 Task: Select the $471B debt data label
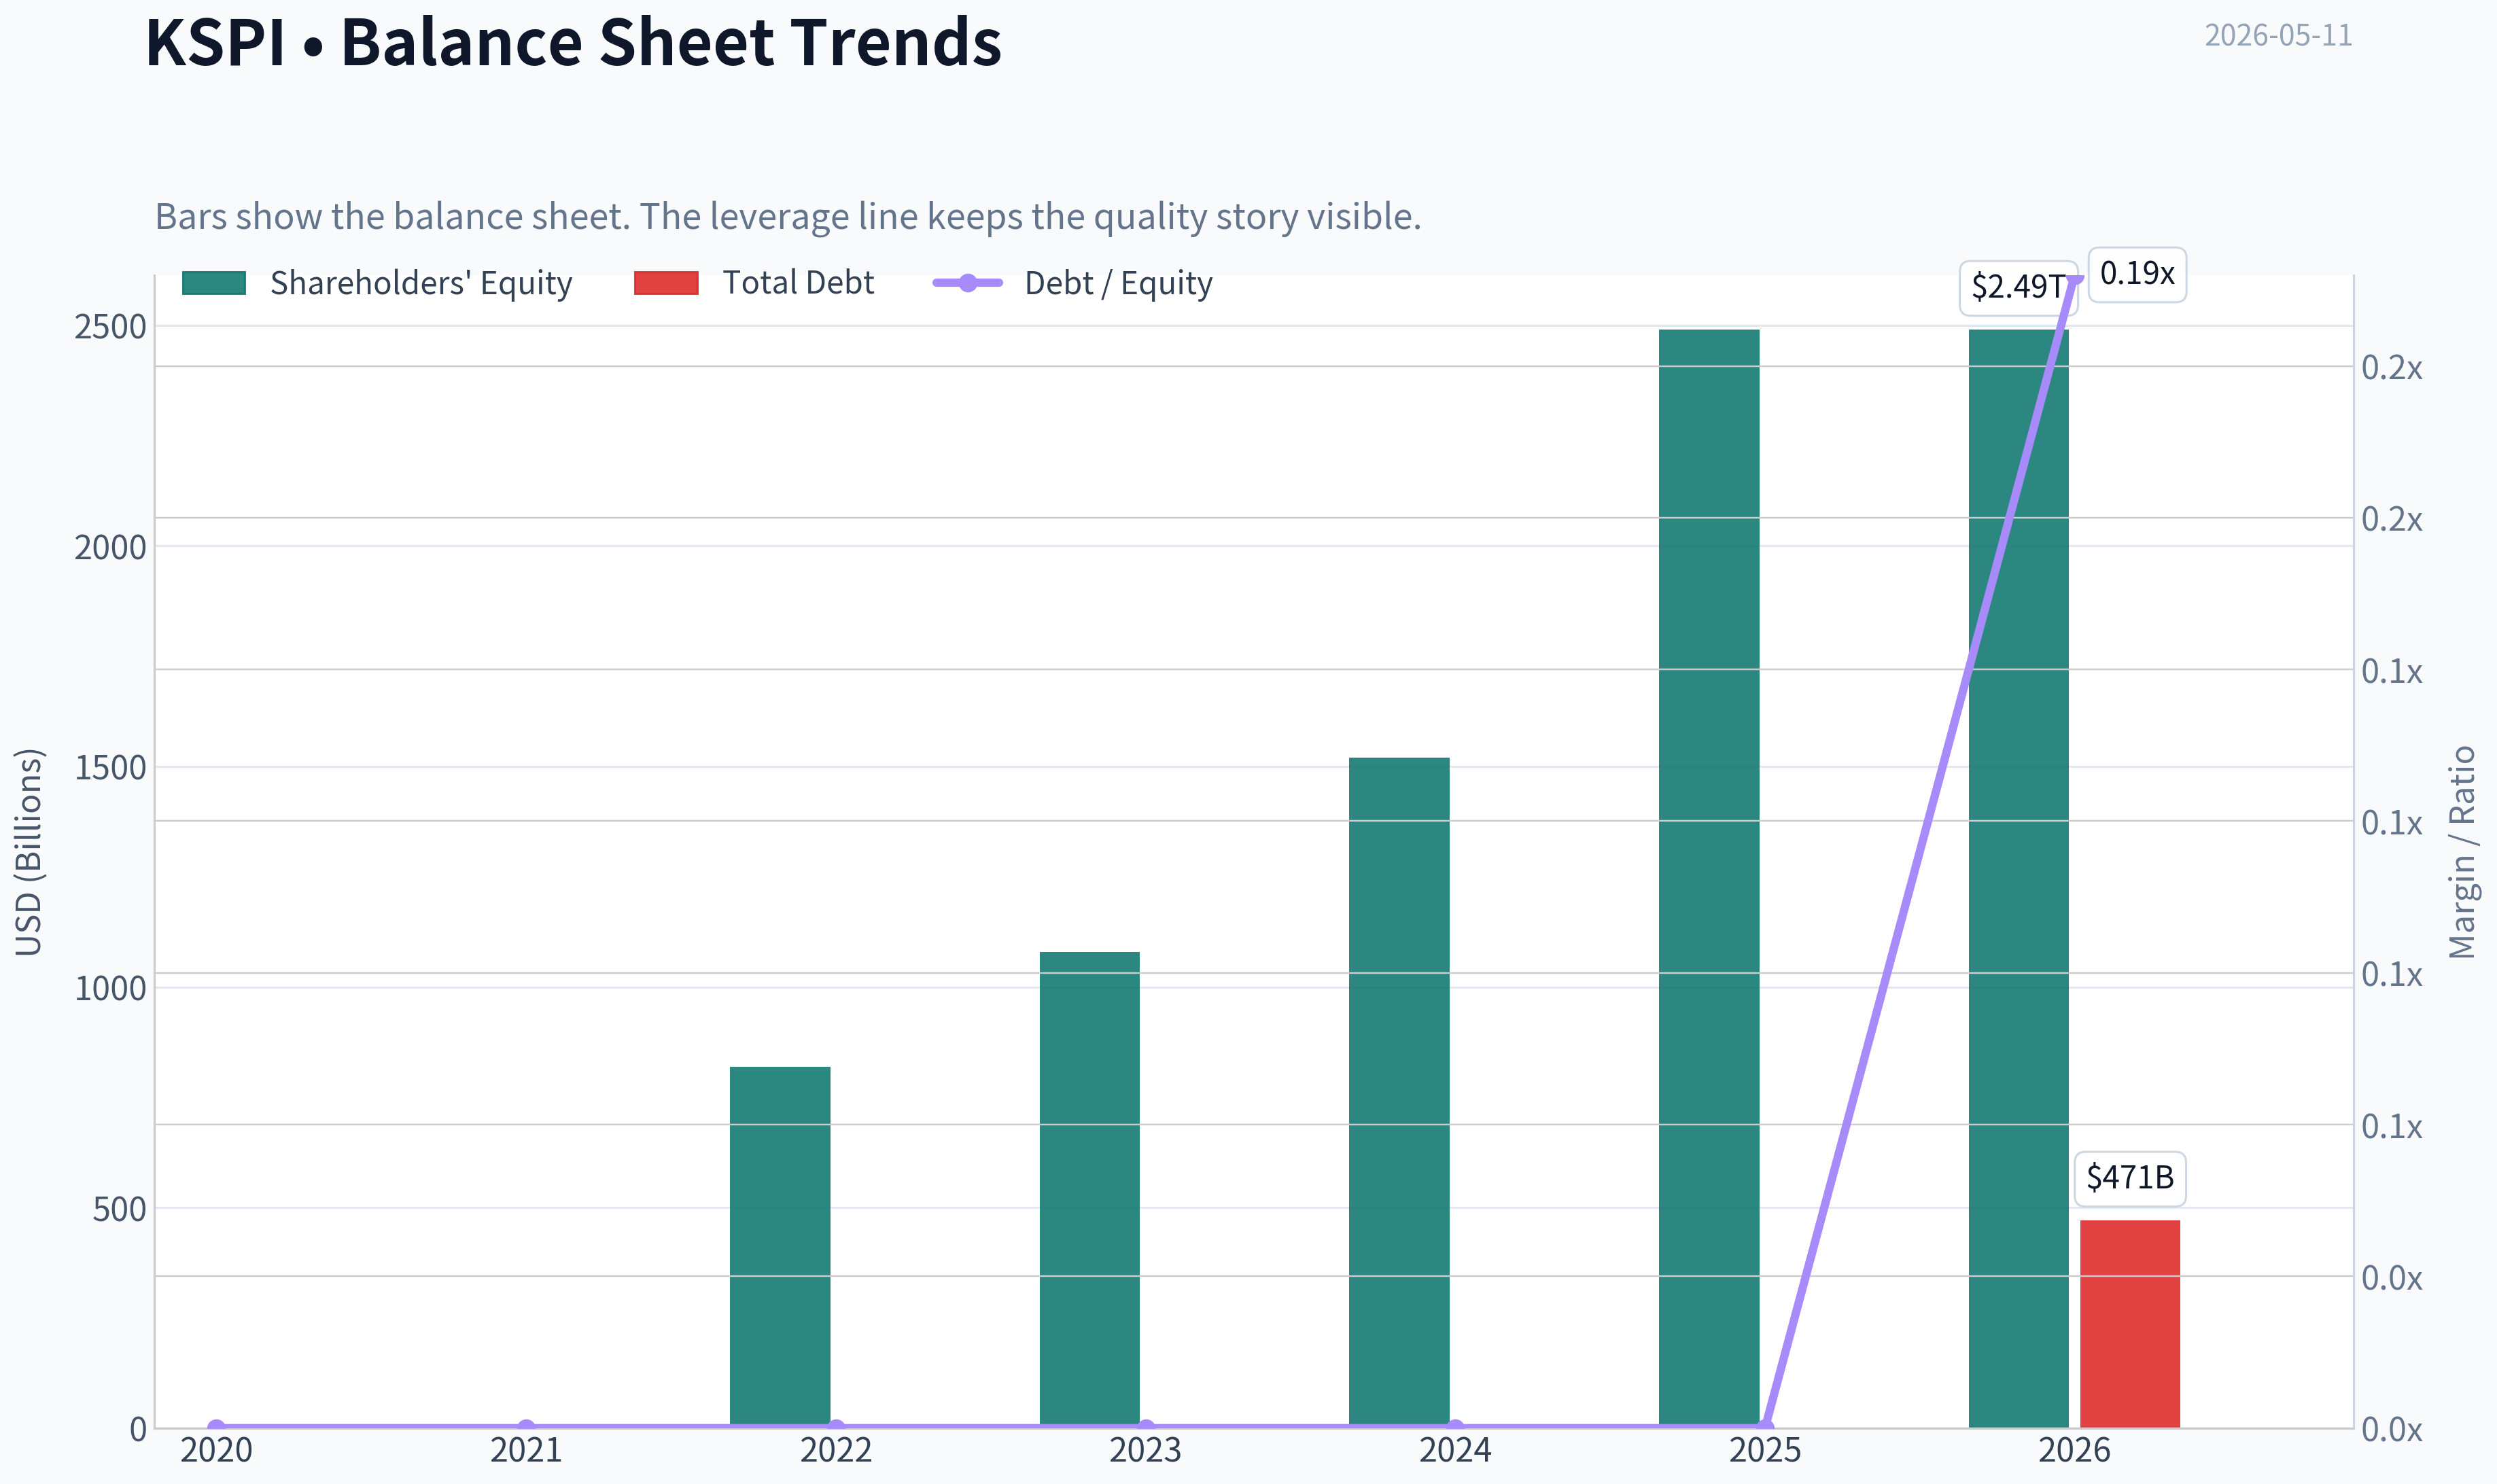pyautogui.click(x=2130, y=1178)
